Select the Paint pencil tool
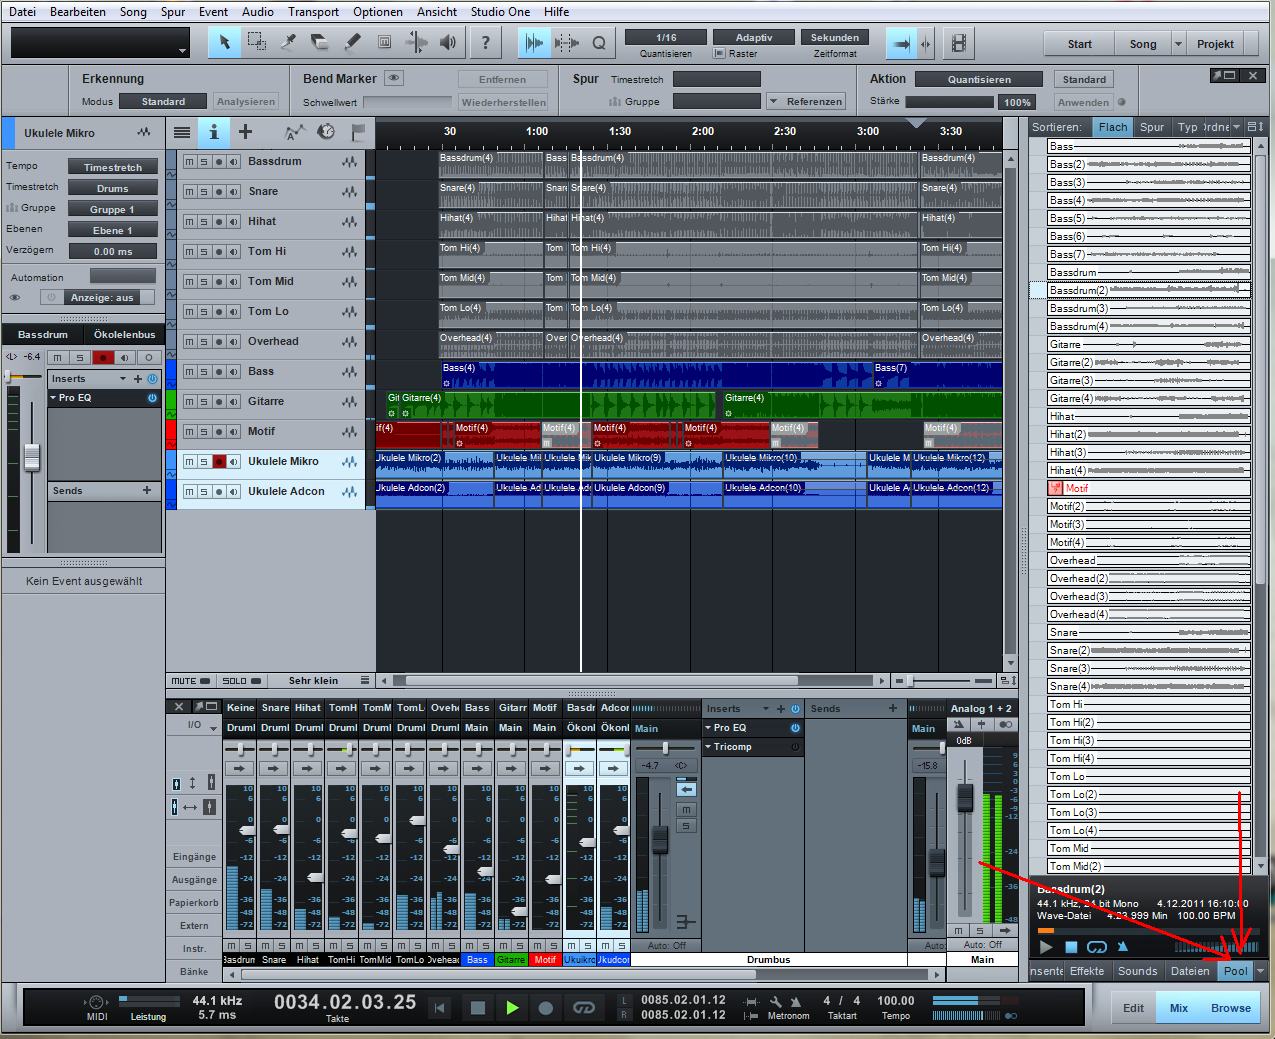Viewport: 1275px width, 1039px height. 352,43
